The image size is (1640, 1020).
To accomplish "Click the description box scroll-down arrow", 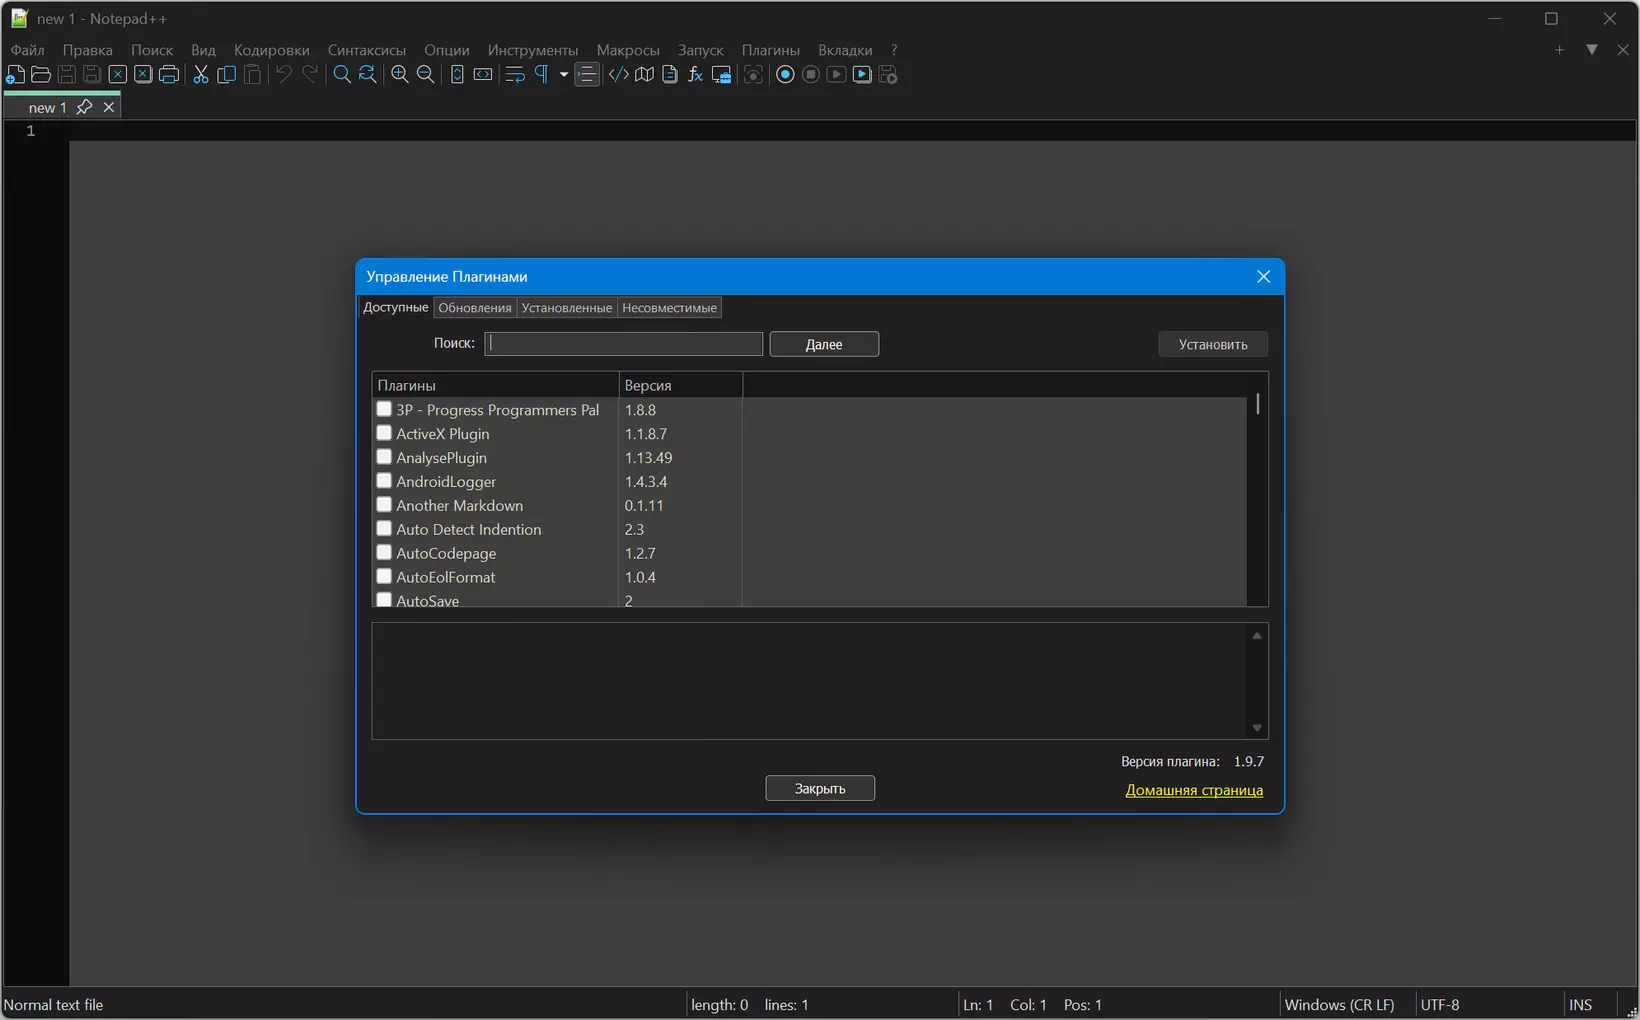I will pyautogui.click(x=1257, y=728).
